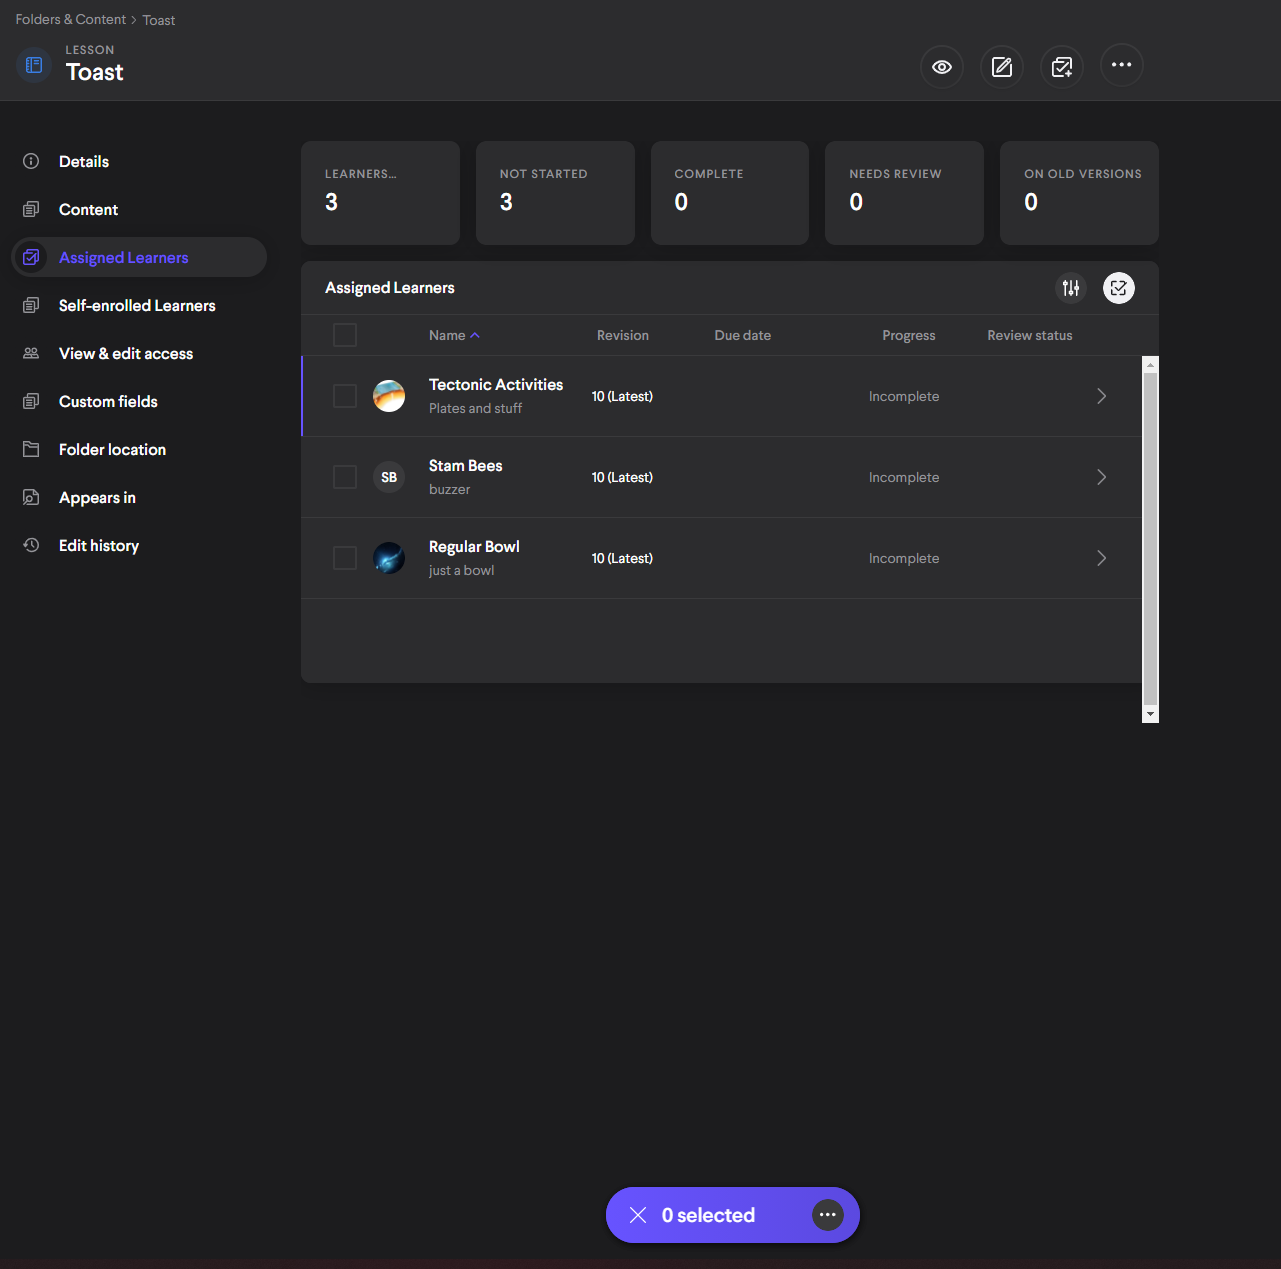
Task: Click the eye preview icon in header
Action: (x=941, y=67)
